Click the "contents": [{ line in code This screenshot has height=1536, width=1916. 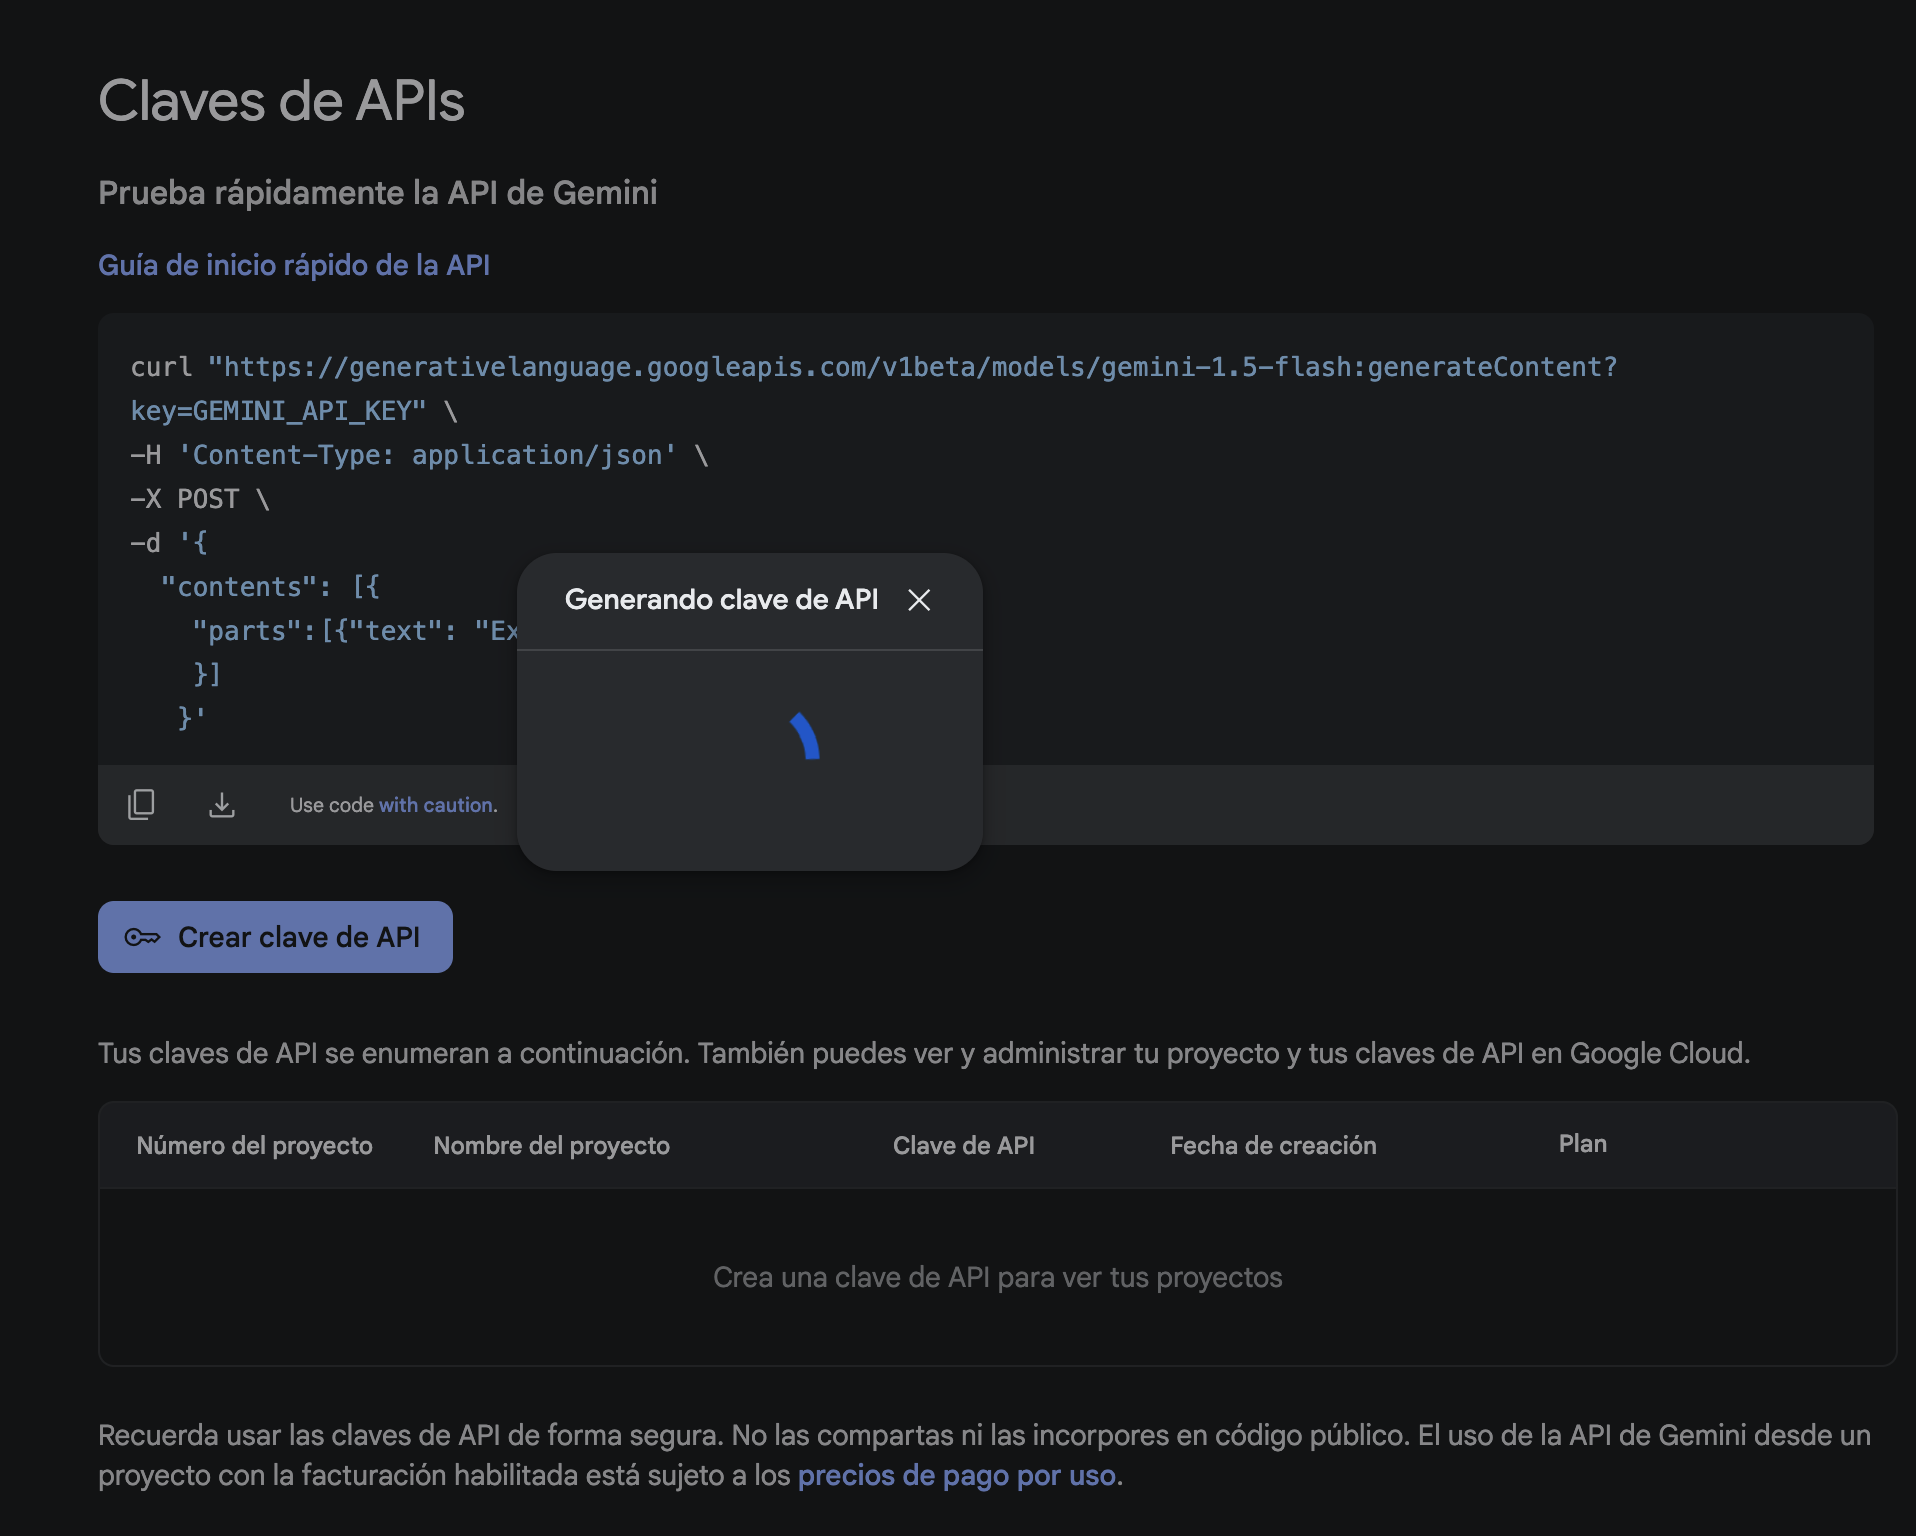(270, 587)
